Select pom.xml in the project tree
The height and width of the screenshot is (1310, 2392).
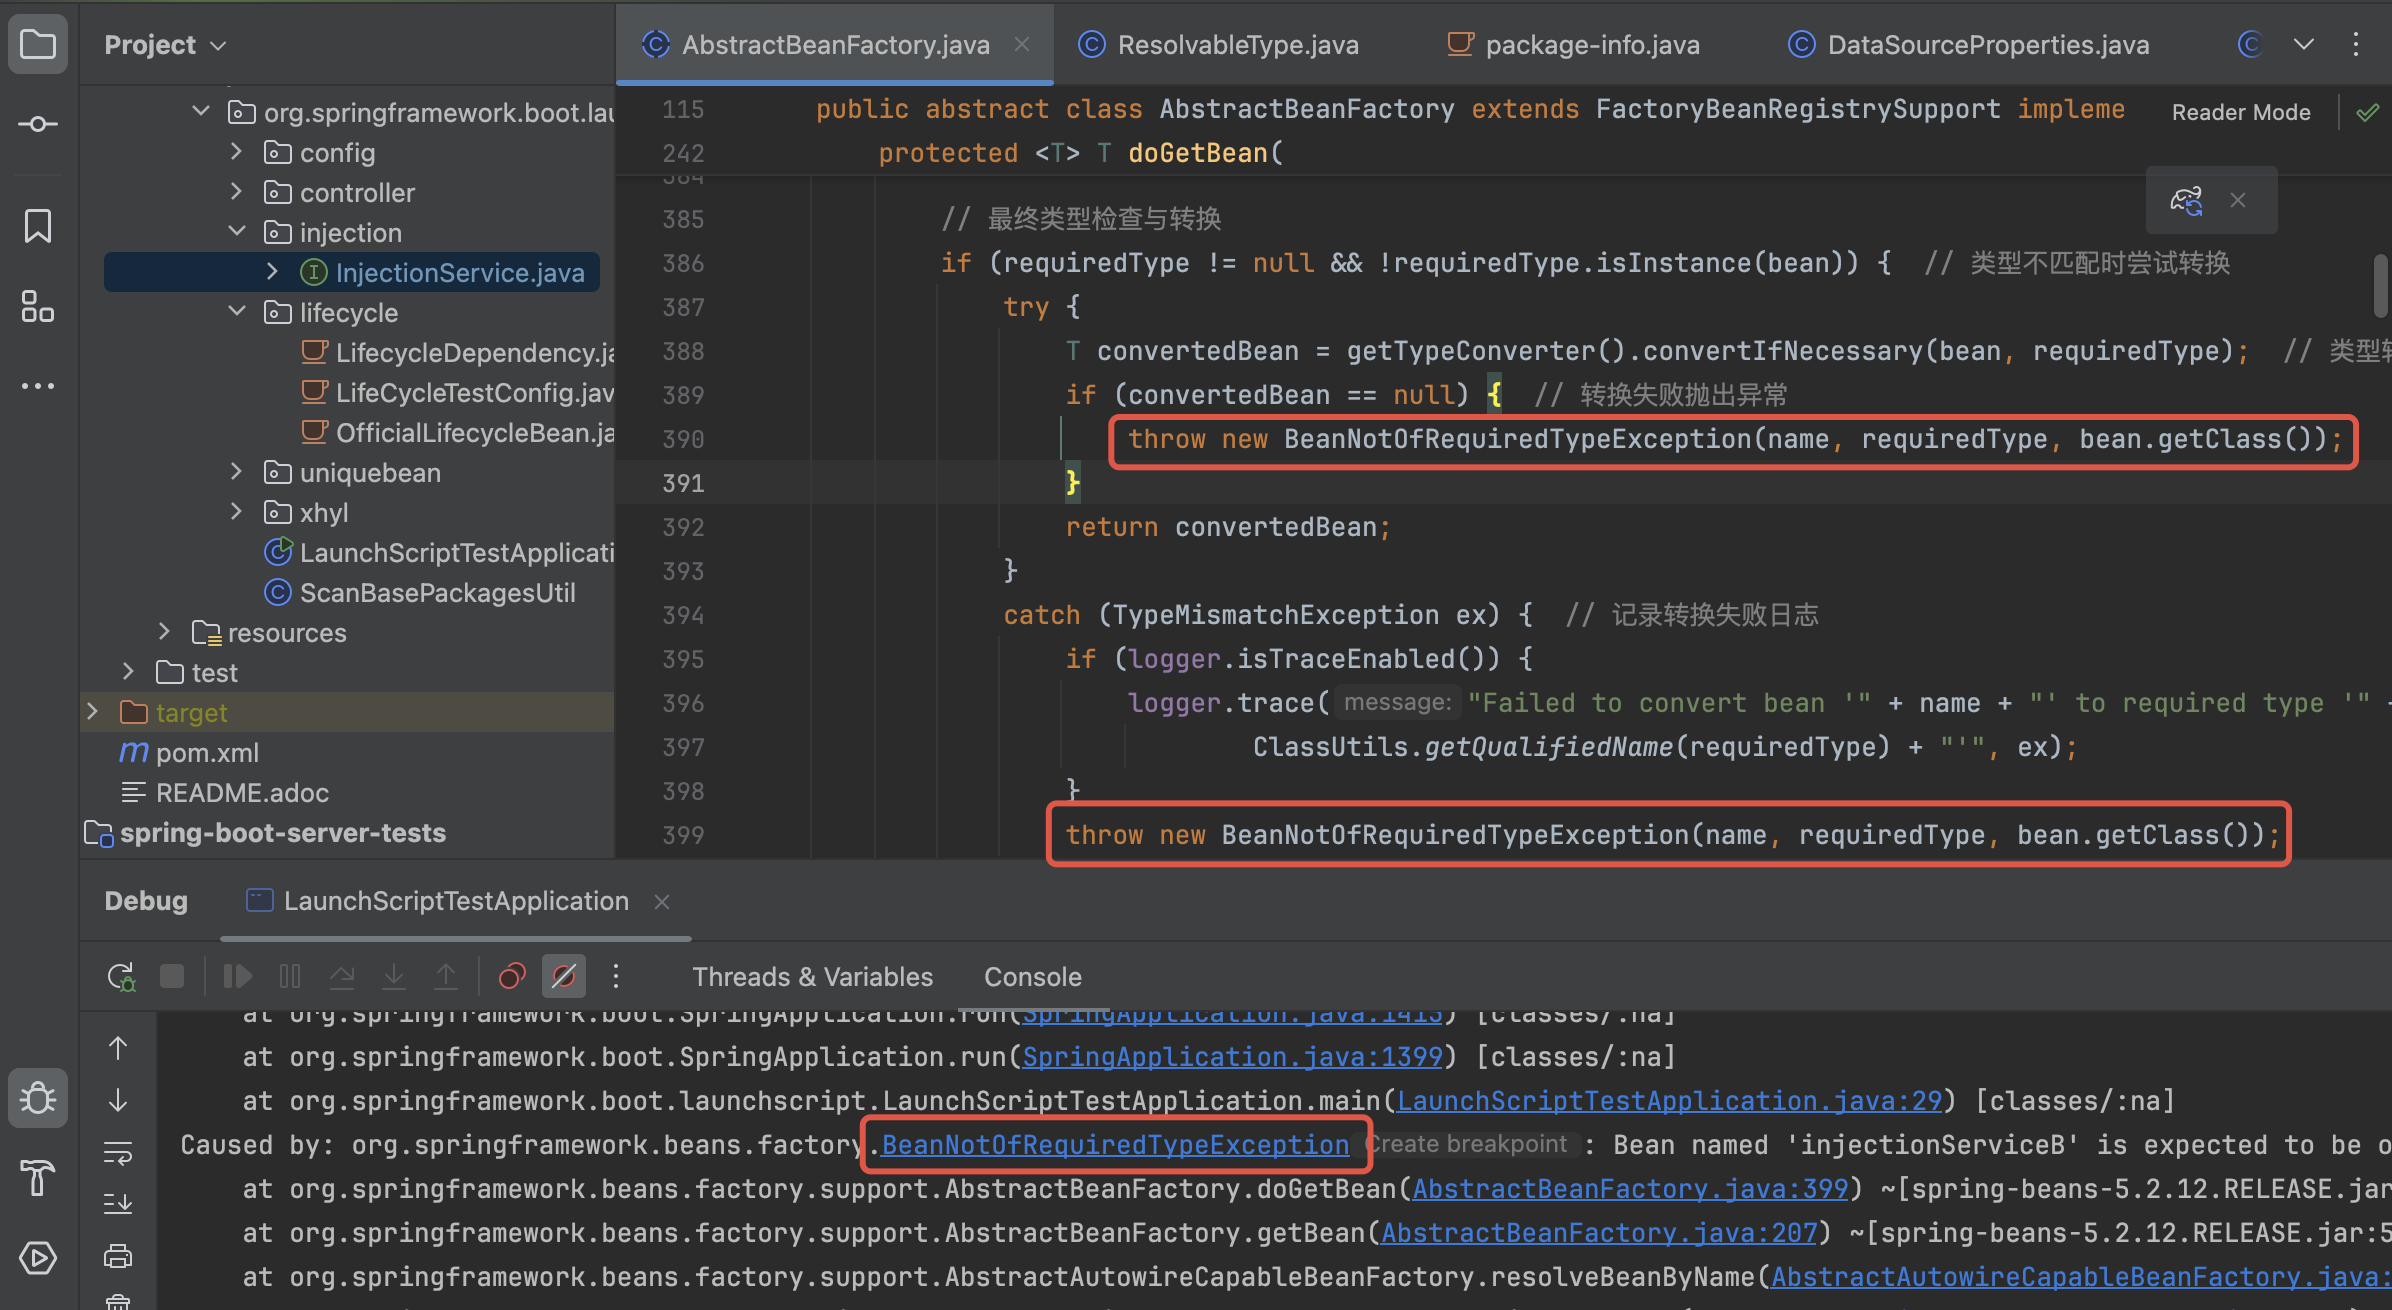click(207, 752)
